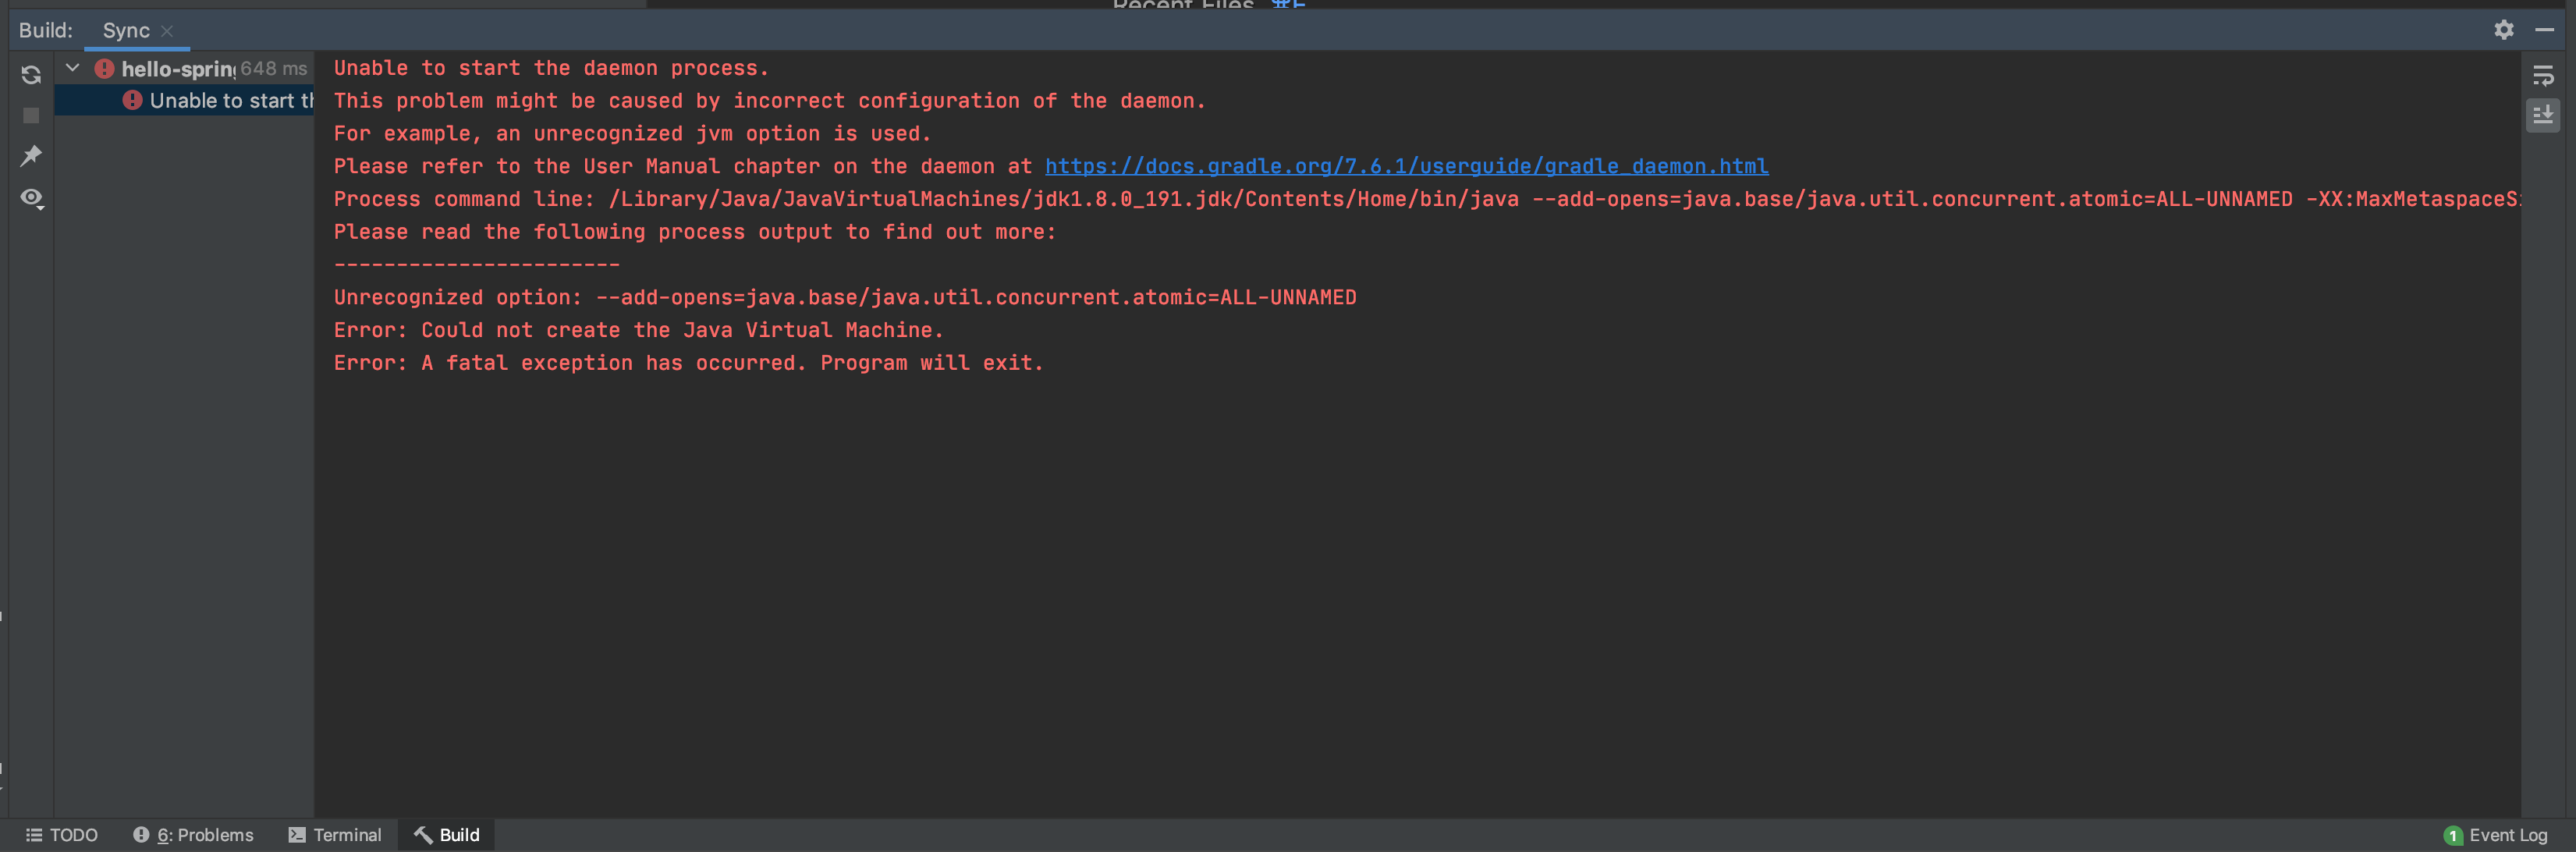Hide the Build tool window

click(2544, 30)
